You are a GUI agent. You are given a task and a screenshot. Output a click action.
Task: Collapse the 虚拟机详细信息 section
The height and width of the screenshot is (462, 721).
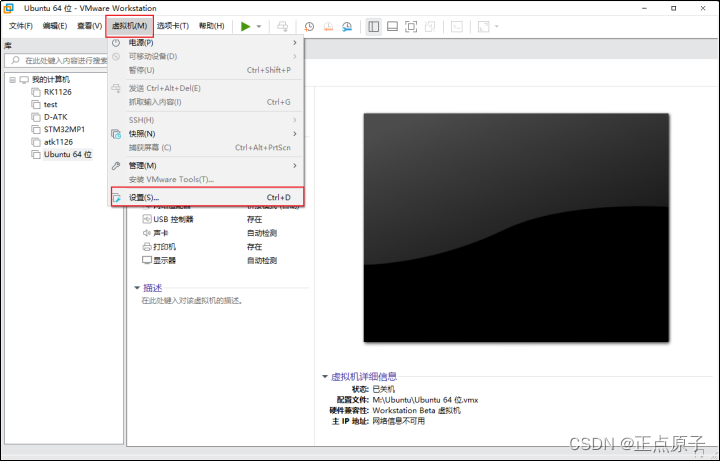[325, 376]
